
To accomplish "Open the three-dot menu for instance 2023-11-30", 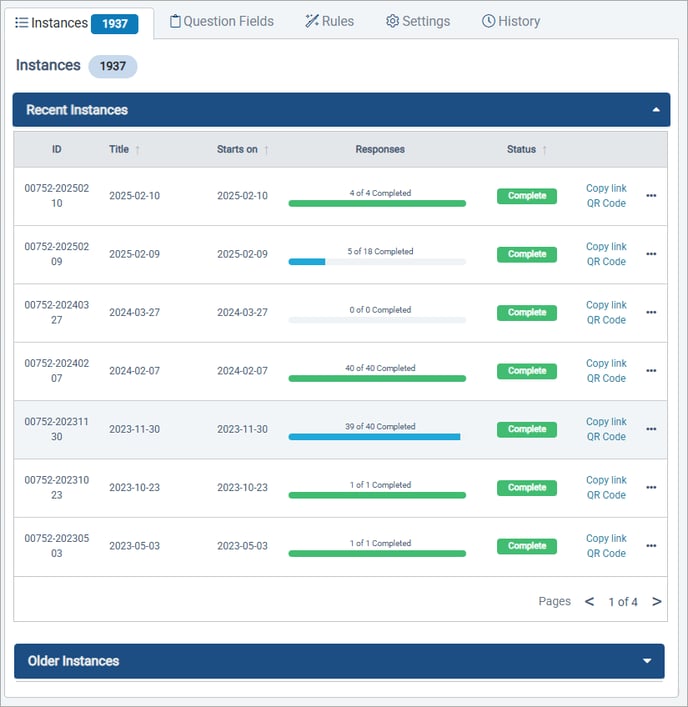I will (x=651, y=429).
